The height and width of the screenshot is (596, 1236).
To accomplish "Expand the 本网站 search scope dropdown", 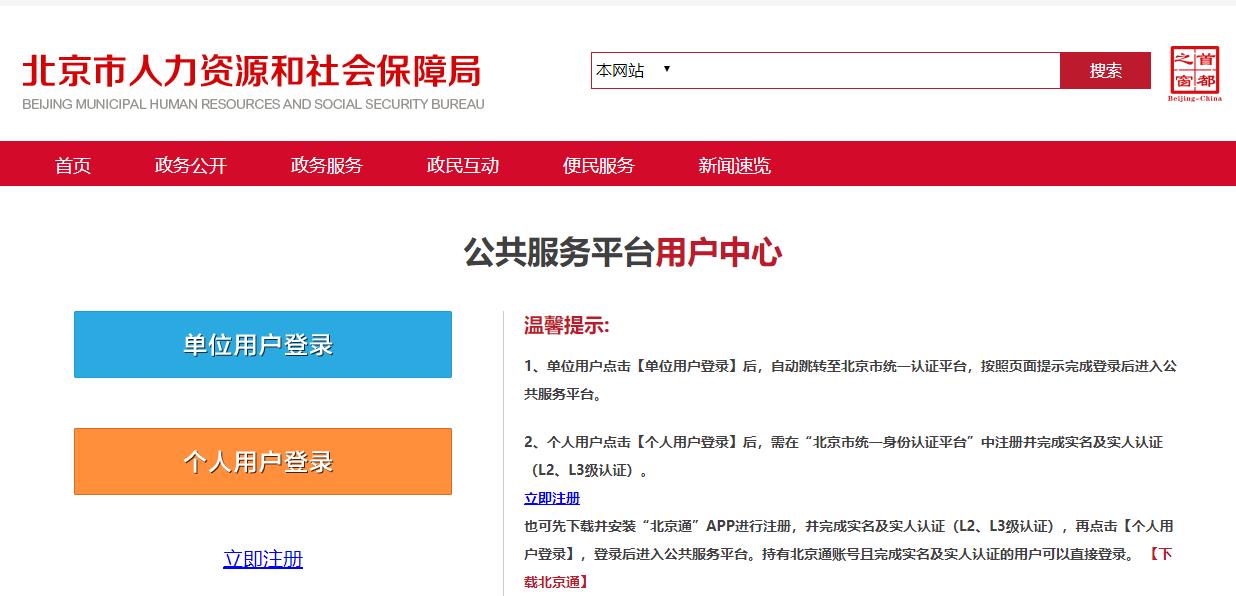I will [633, 71].
